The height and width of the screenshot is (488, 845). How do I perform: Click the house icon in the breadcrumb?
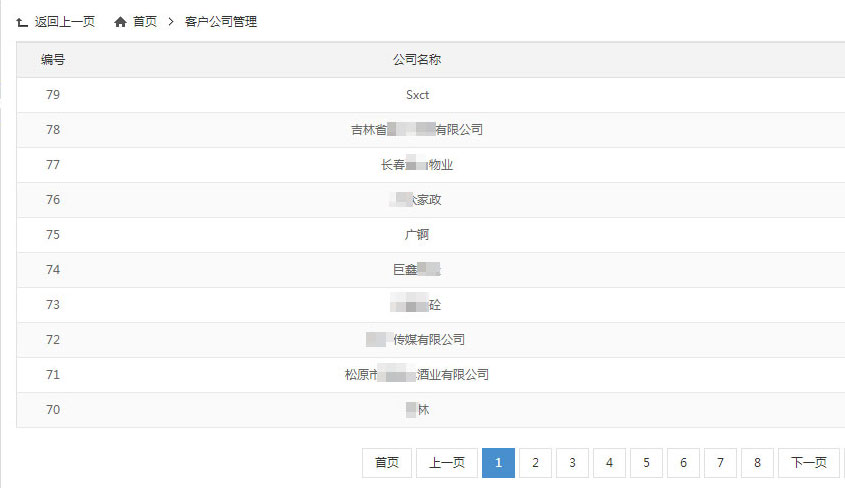121,22
